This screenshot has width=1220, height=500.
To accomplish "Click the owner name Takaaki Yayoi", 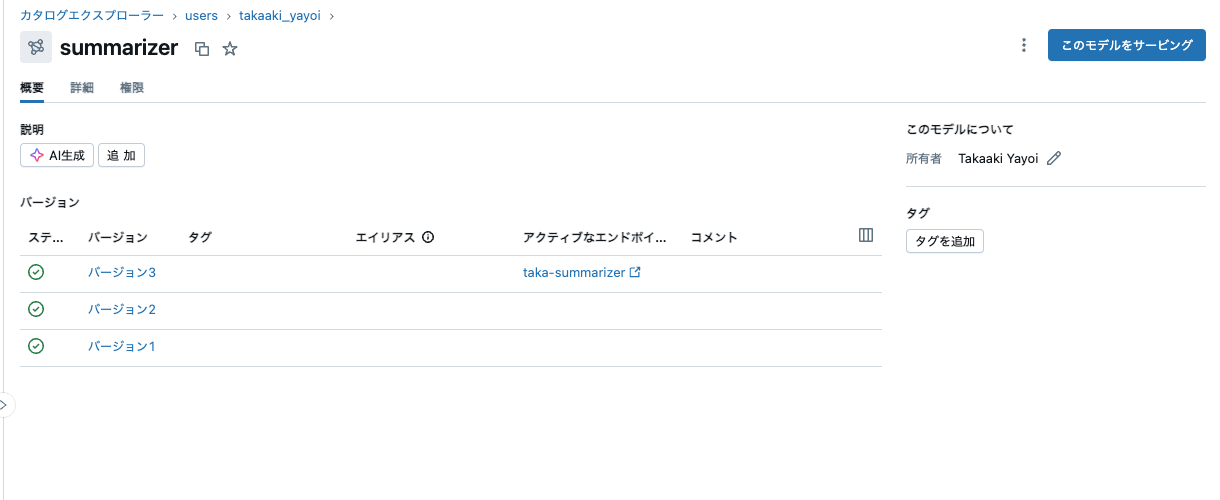I will pos(998,158).
